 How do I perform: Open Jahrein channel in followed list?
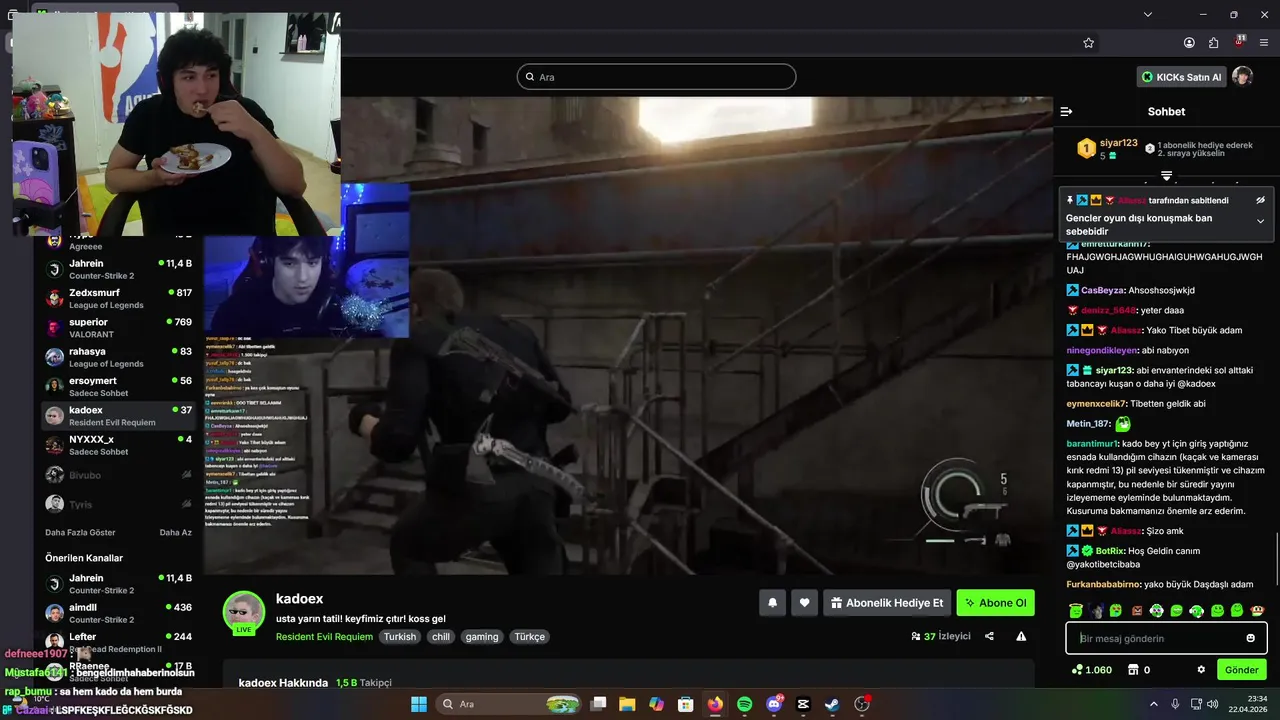118,269
